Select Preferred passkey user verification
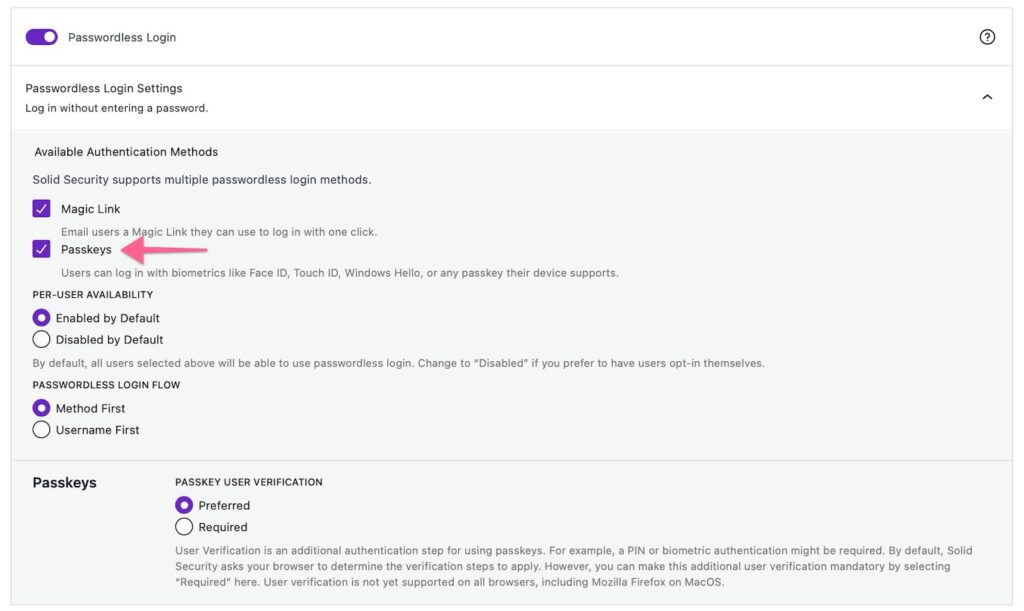The image size is (1024, 611). click(184, 505)
